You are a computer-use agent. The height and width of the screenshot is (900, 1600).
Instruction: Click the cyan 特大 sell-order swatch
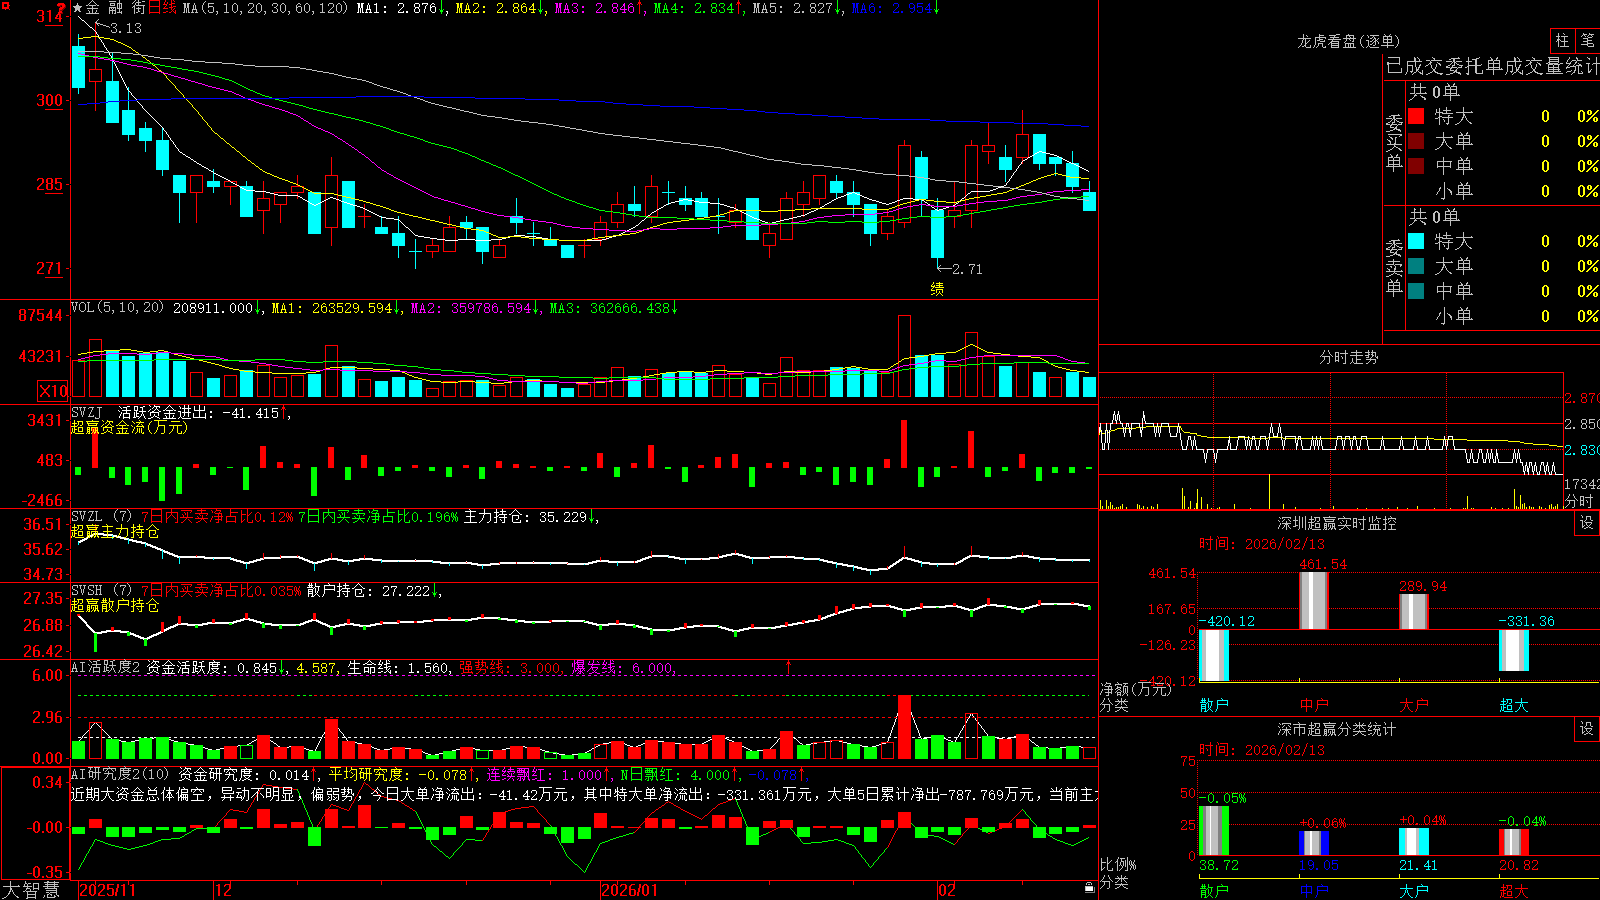[x=1416, y=241]
